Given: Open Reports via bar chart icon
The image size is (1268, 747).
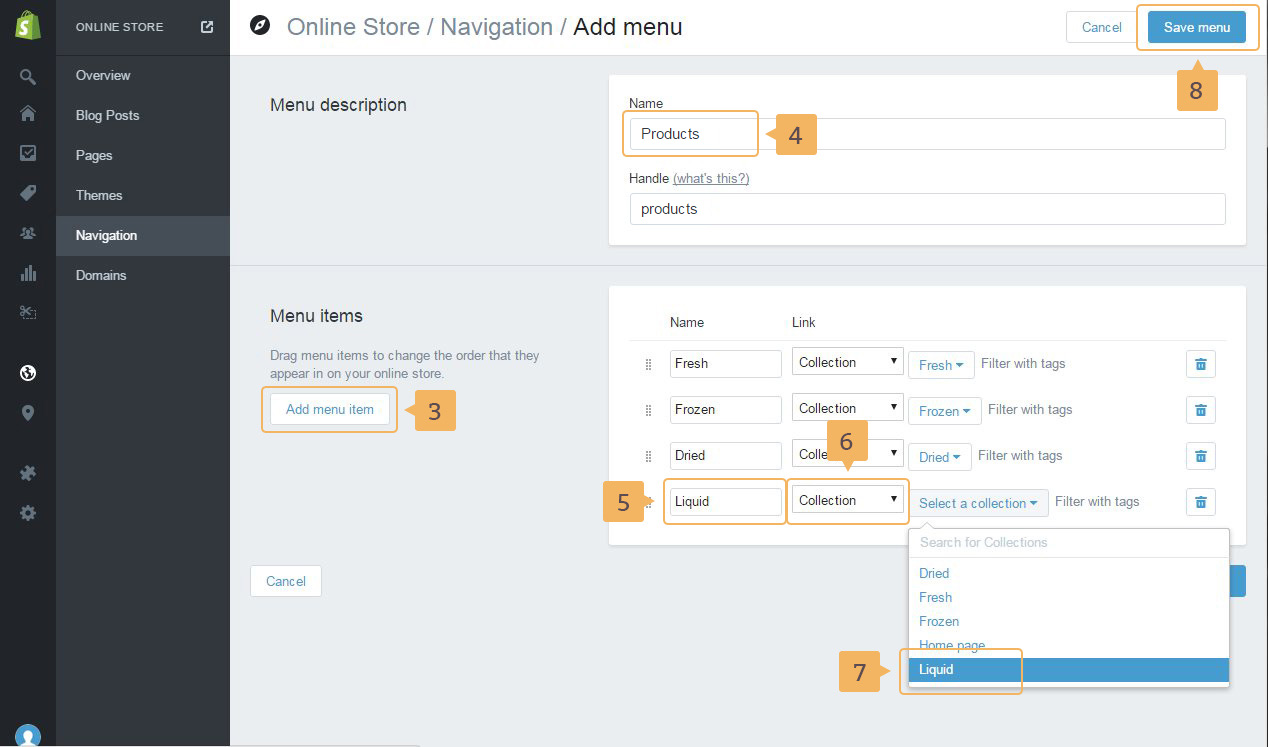Looking at the screenshot, I should point(28,273).
